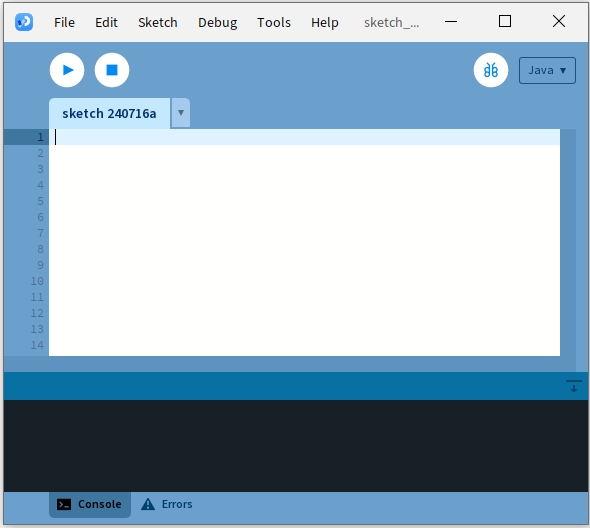Open the Debug menu
The width and height of the screenshot is (590, 528).
(217, 23)
